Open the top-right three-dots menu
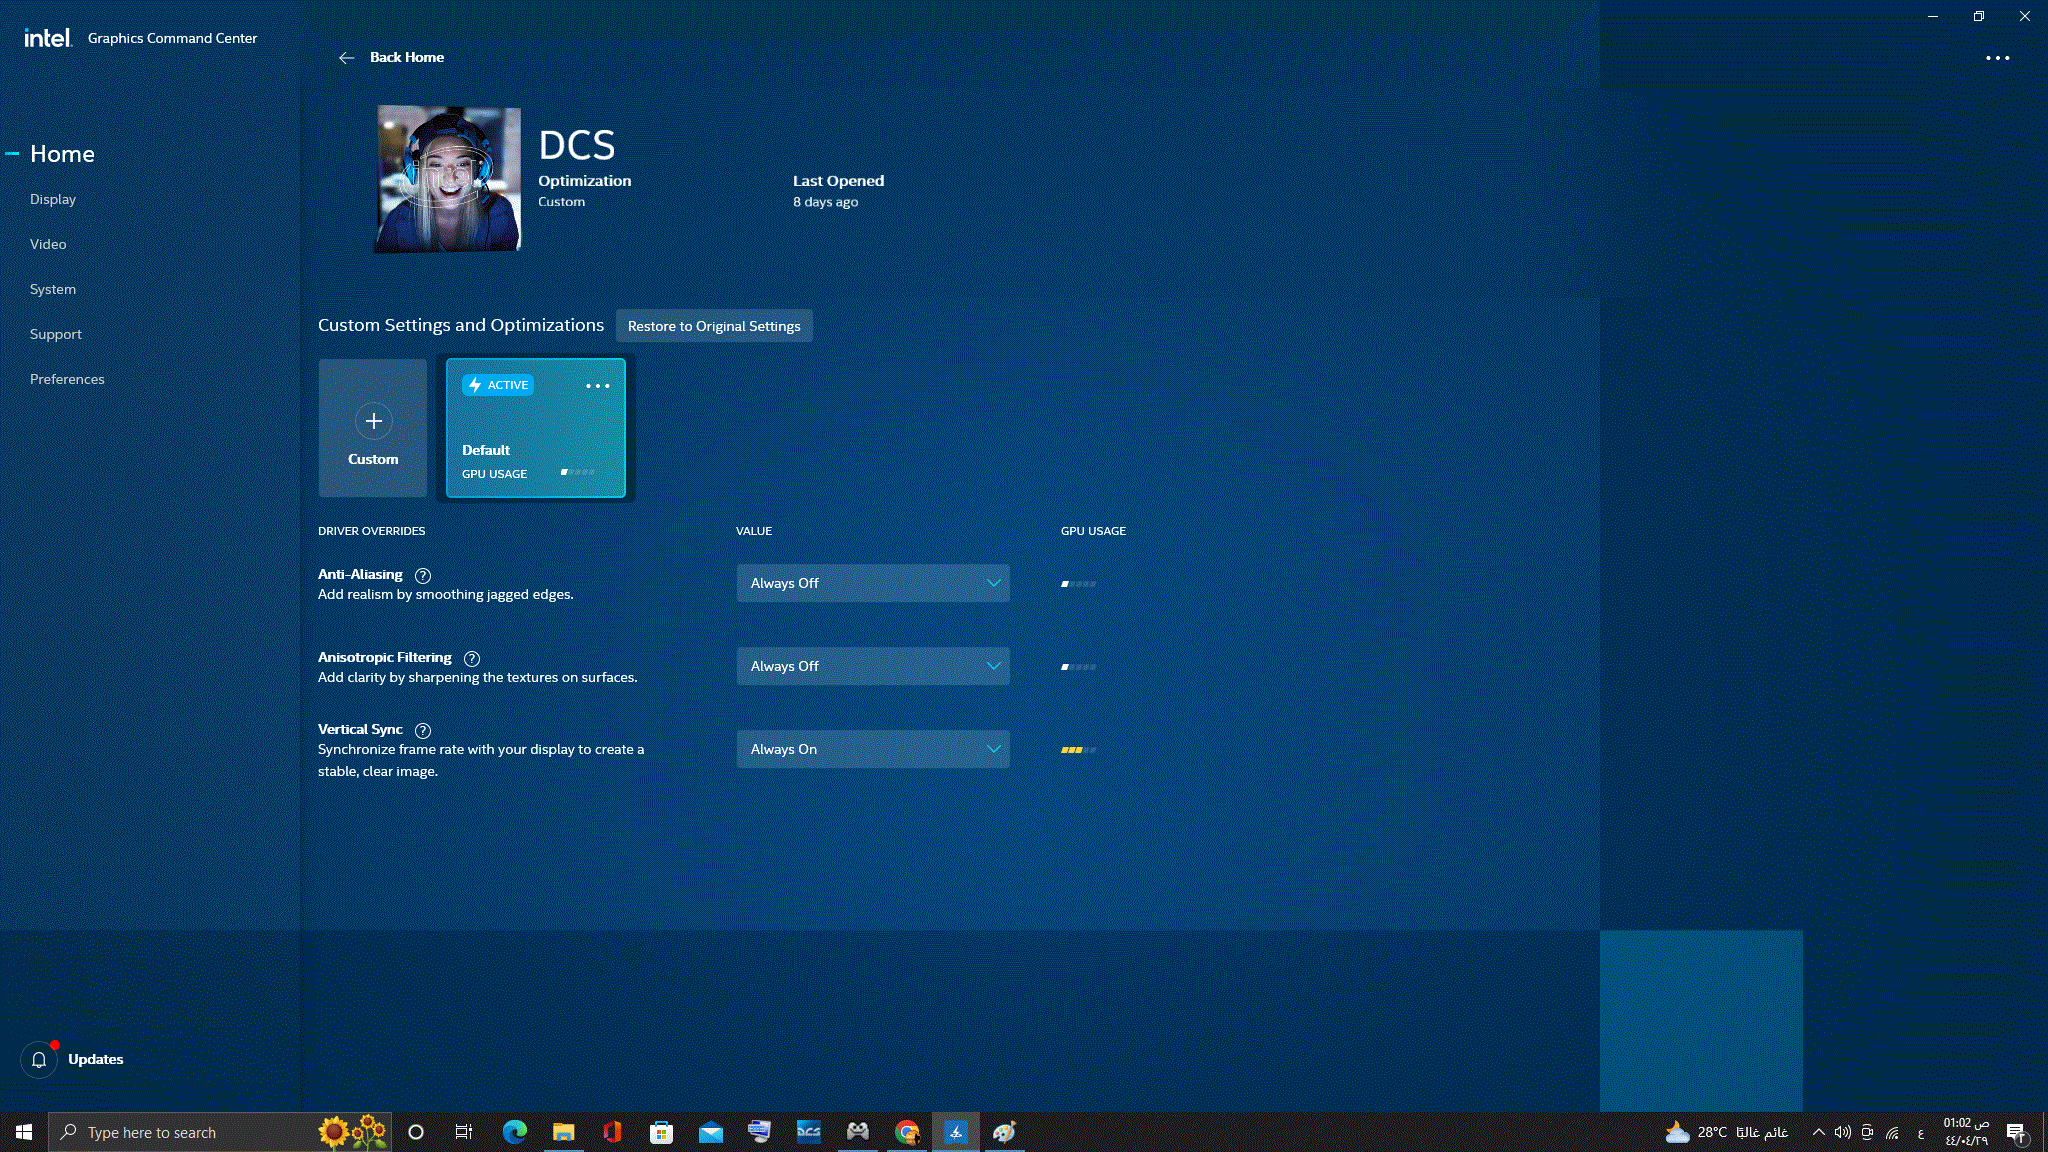This screenshot has width=2048, height=1152. point(1997,58)
